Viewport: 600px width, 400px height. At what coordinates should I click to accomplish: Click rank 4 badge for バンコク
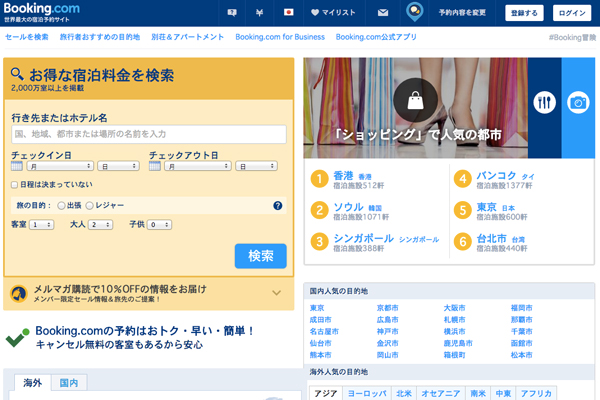tap(463, 179)
